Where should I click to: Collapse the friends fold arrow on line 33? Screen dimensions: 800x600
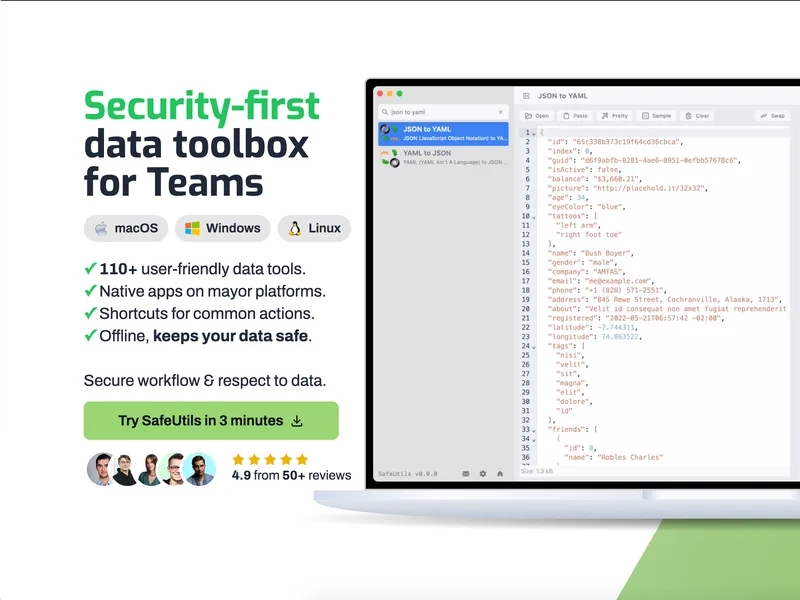click(534, 430)
